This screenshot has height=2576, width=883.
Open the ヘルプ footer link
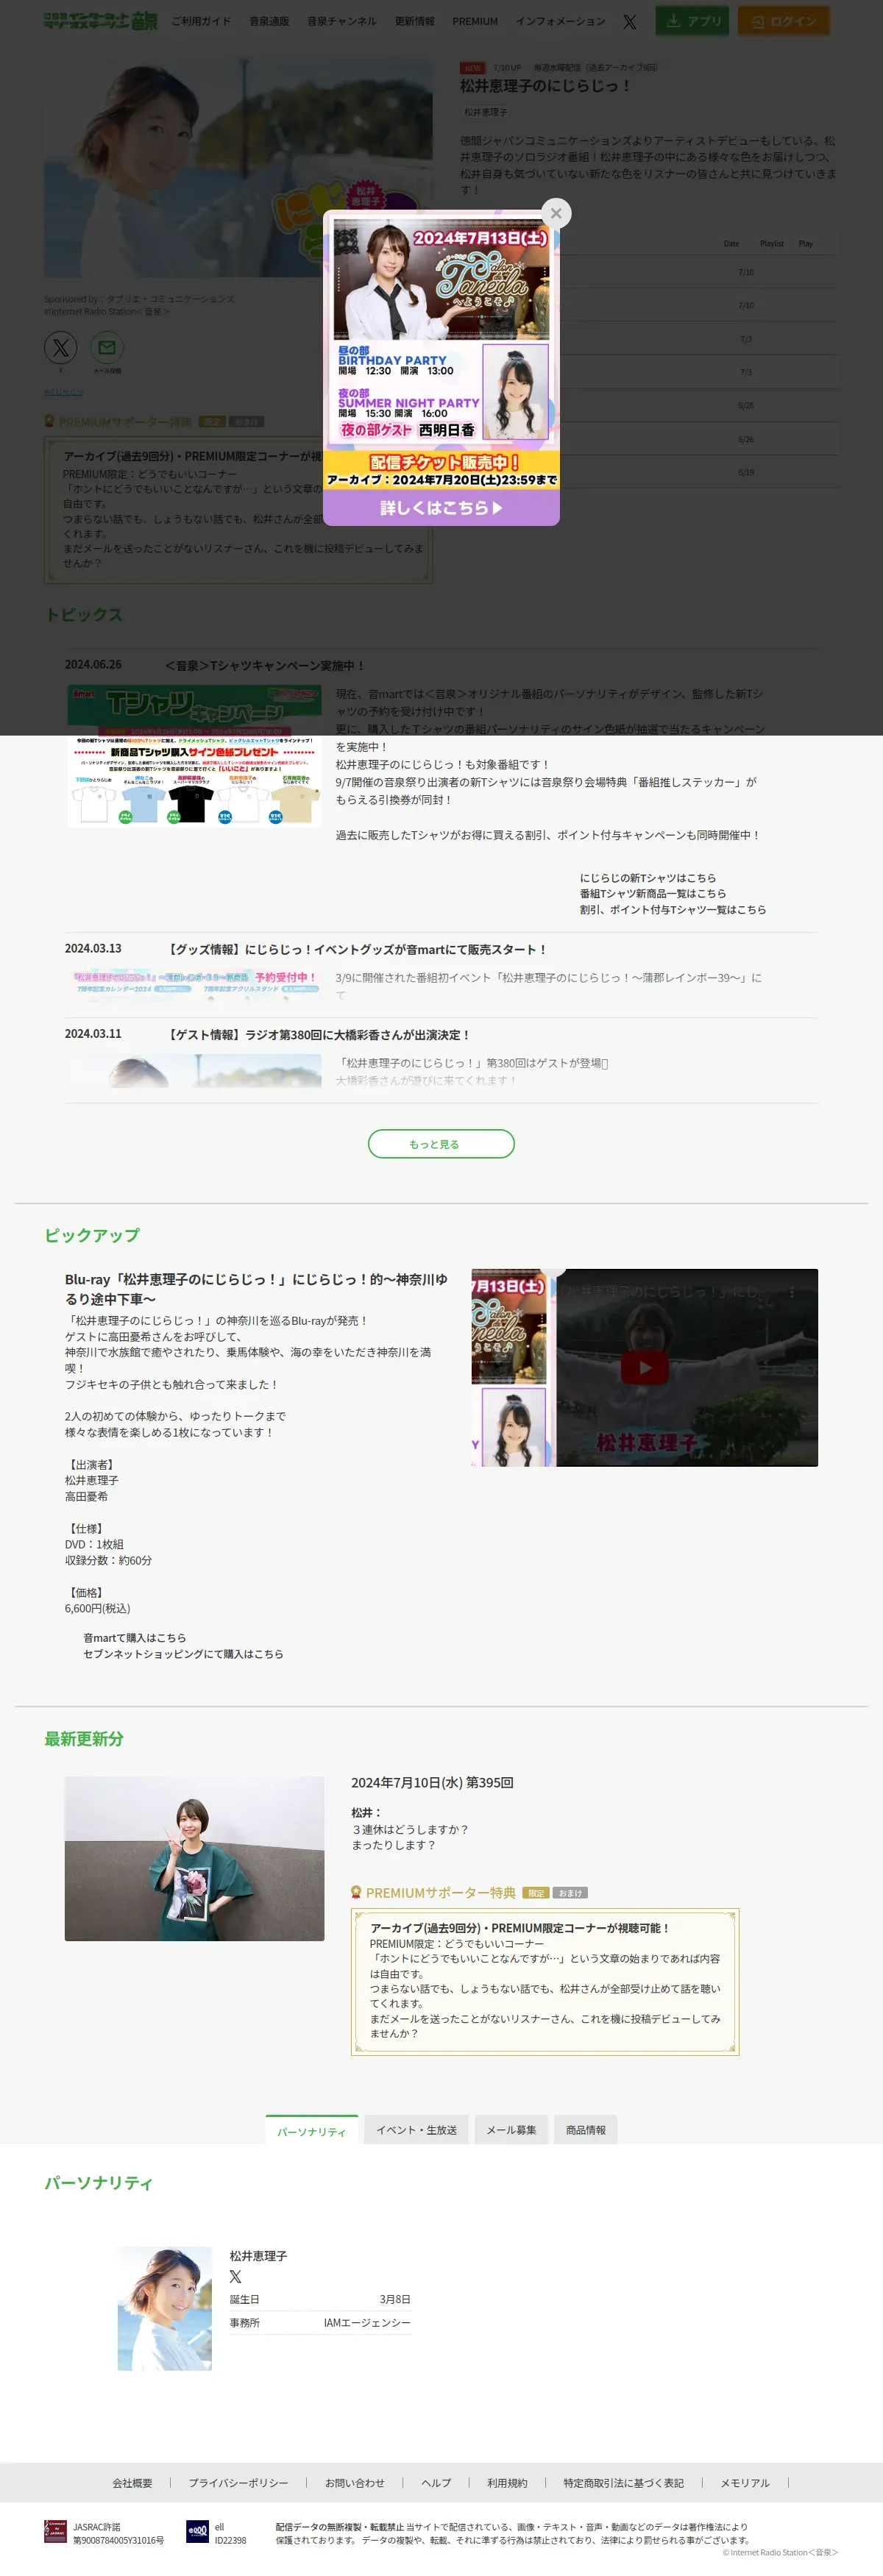436,2483
